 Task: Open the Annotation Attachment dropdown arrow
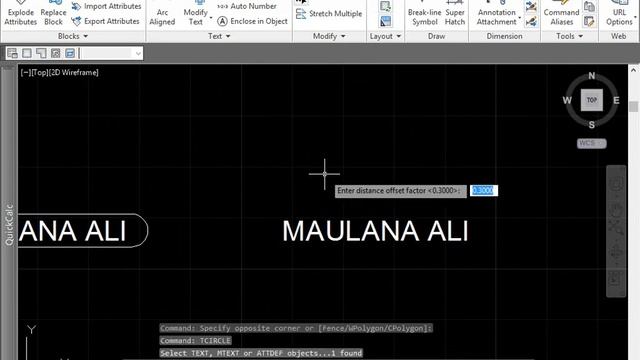pos(520,18)
